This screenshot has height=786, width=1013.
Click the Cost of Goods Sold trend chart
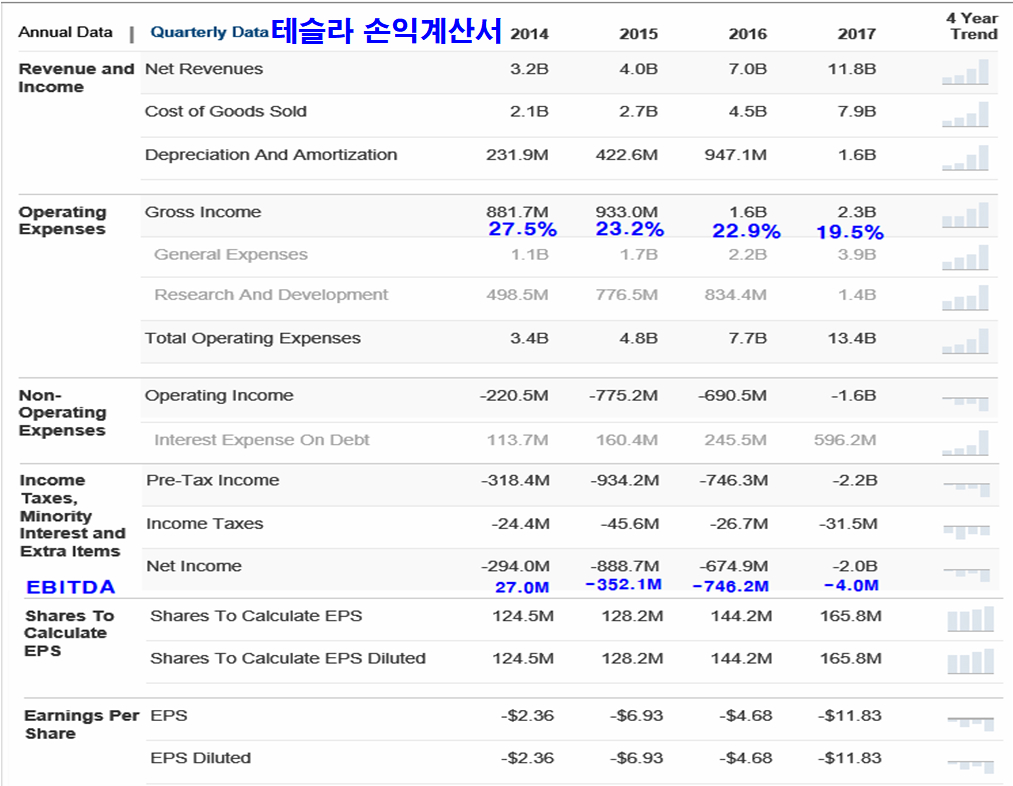(x=965, y=114)
